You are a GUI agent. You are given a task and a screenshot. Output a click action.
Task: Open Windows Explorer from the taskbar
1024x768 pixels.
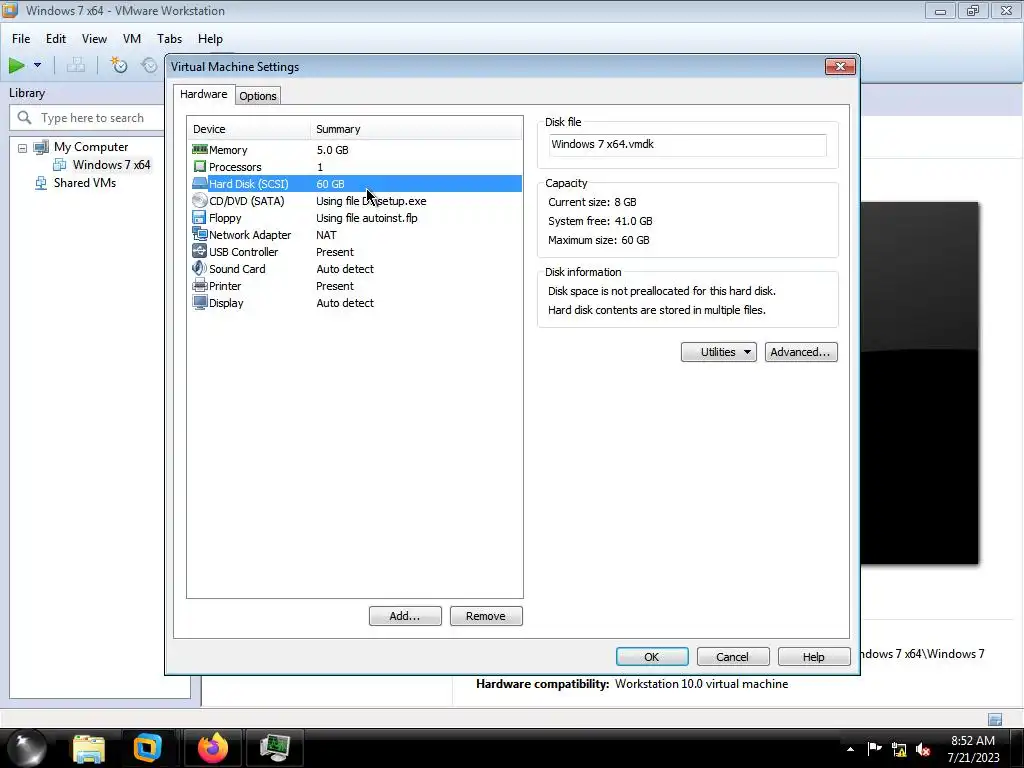coord(89,748)
